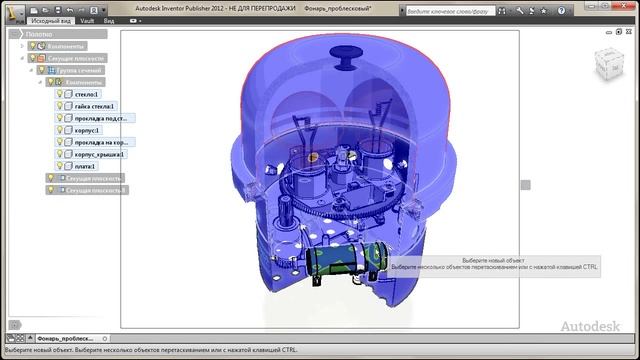The height and width of the screenshot is (360, 640).
Task: Click the user profile icon in quick access toolbar
Action: point(94,10)
